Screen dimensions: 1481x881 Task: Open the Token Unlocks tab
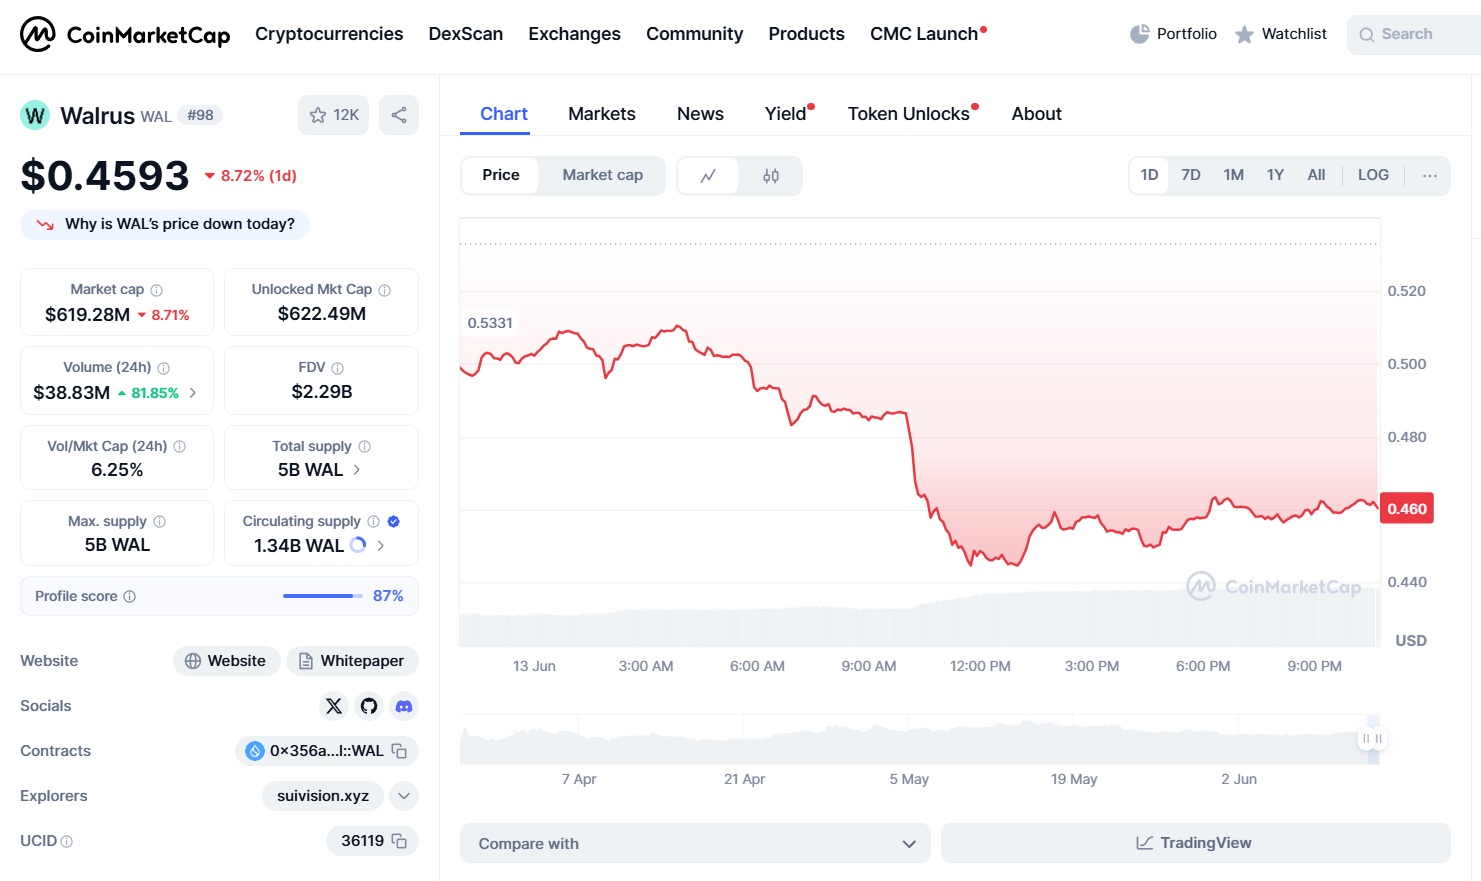(908, 114)
